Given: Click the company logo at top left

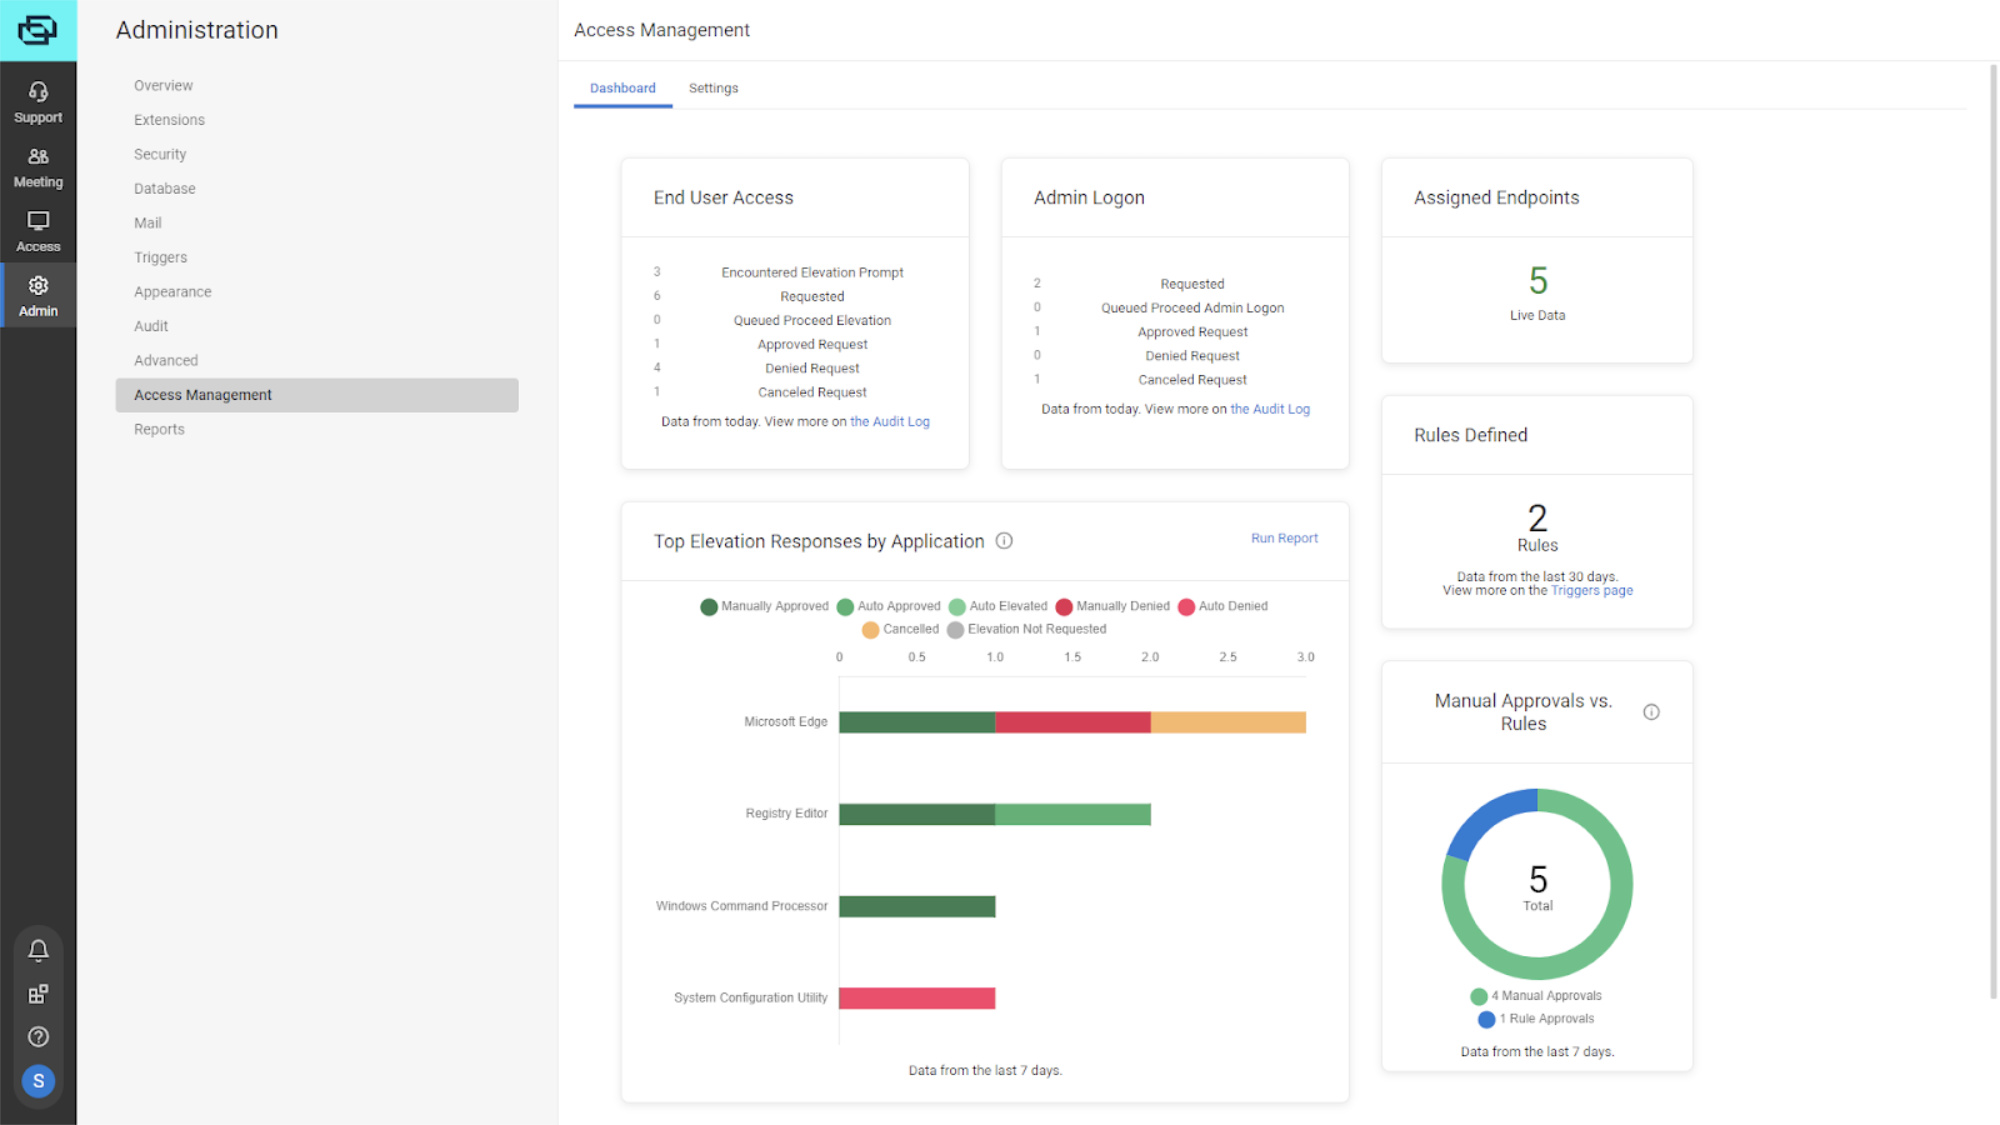Looking at the screenshot, I should pos(38,28).
